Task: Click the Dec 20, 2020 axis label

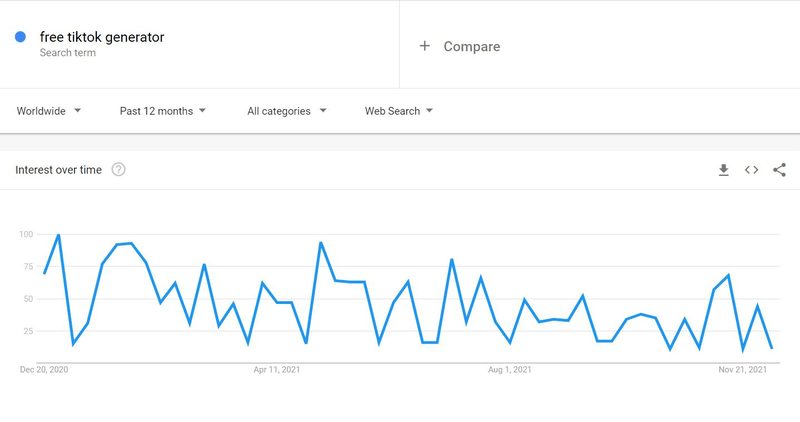Action: coord(44,369)
